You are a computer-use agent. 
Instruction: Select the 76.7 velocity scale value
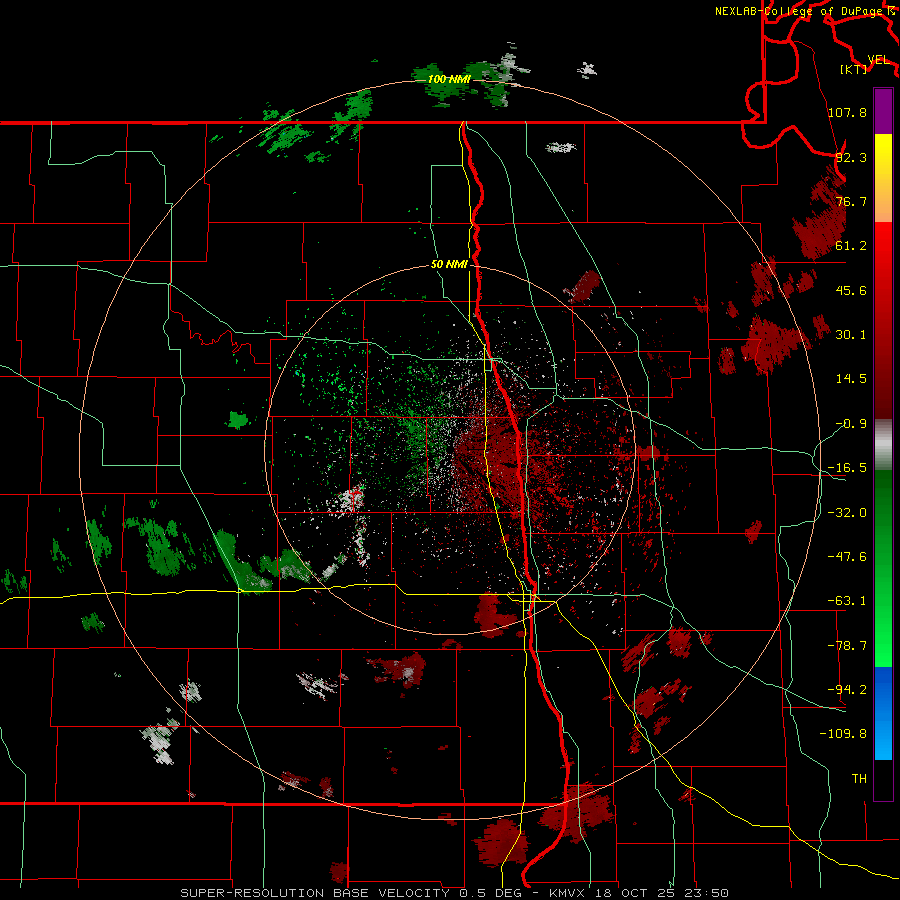click(x=851, y=201)
